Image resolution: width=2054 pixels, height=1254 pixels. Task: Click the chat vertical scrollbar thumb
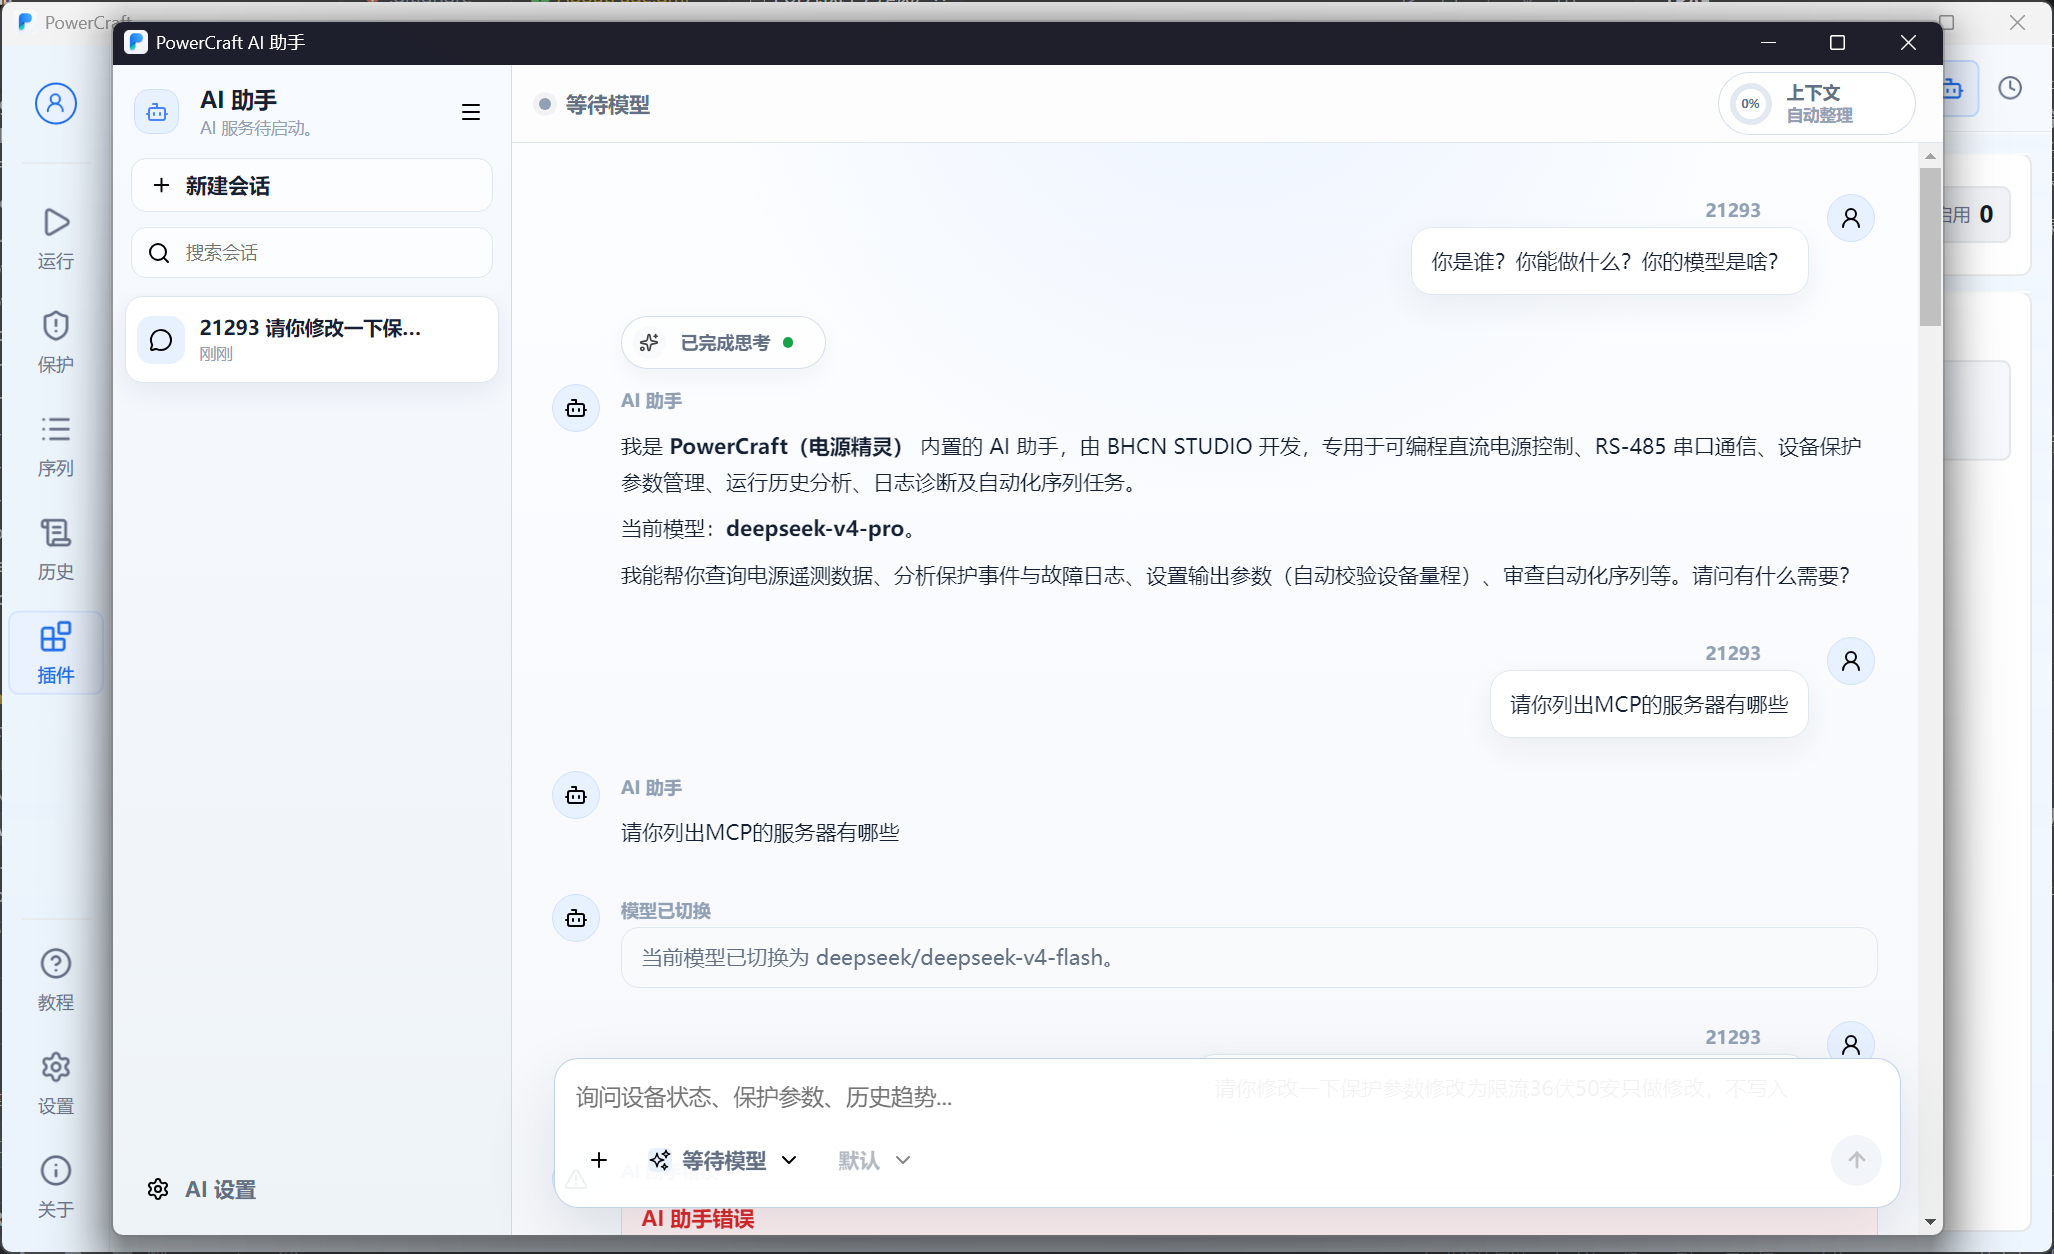(x=1930, y=246)
